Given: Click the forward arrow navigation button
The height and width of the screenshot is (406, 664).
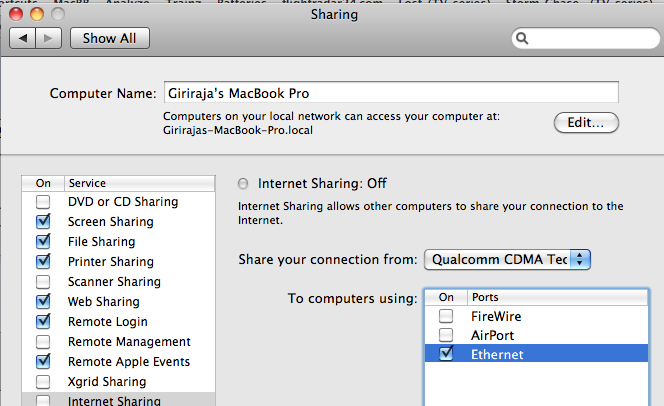Looking at the screenshot, I should (x=49, y=39).
